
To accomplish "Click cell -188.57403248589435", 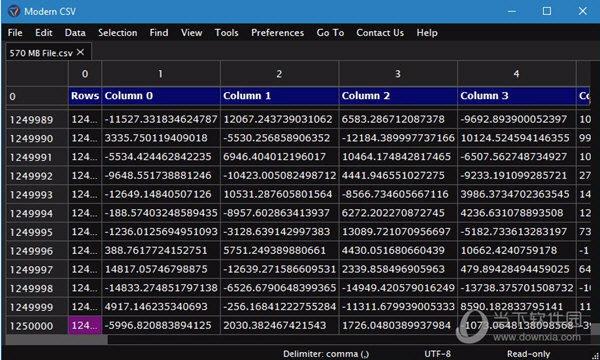I will [x=161, y=213].
